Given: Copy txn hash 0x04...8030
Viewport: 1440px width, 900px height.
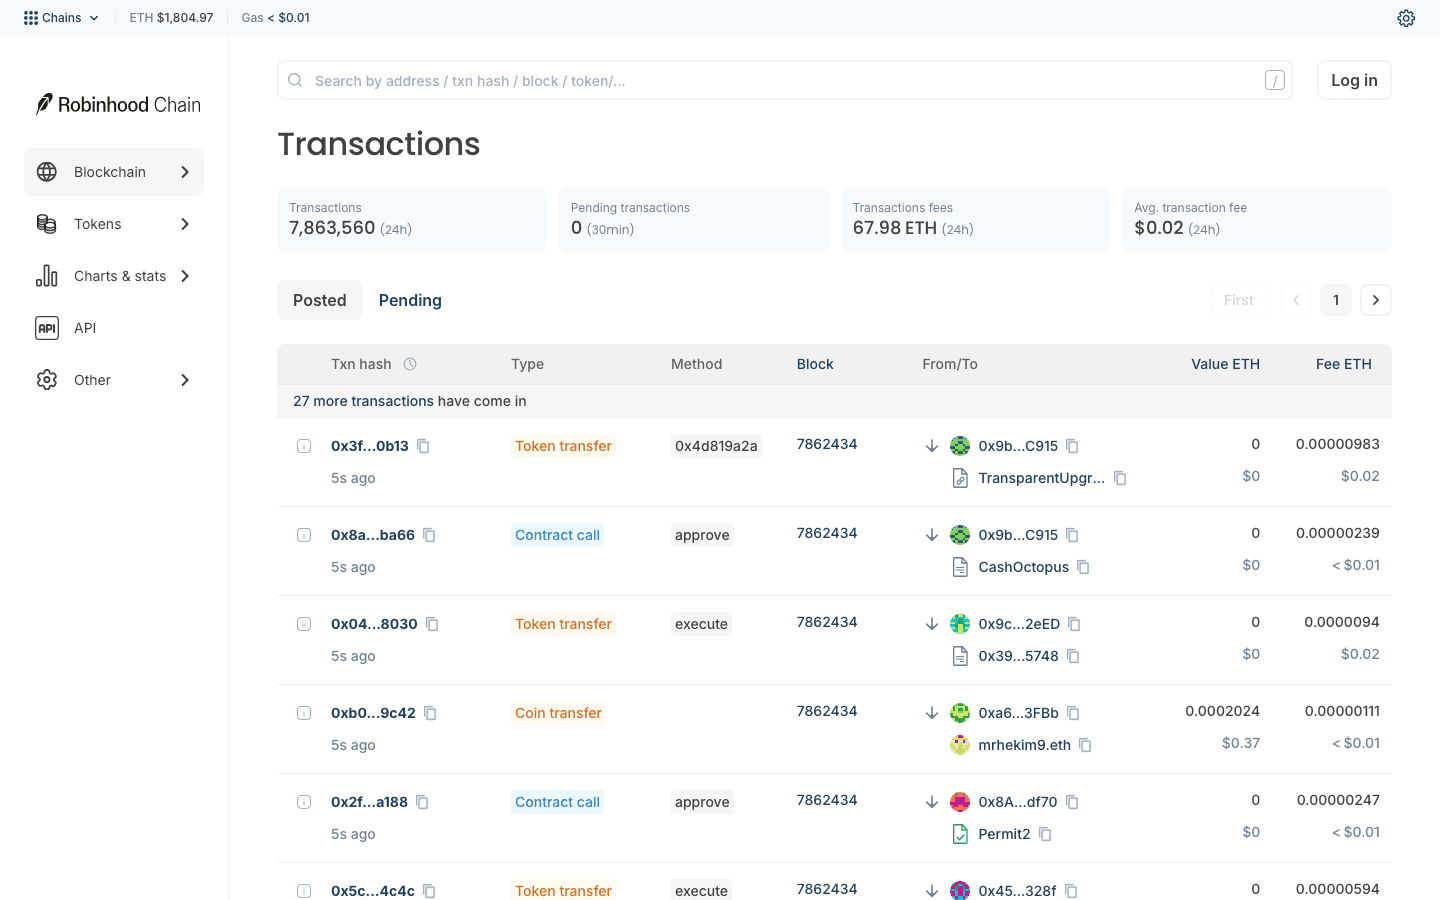Looking at the screenshot, I should pos(432,624).
